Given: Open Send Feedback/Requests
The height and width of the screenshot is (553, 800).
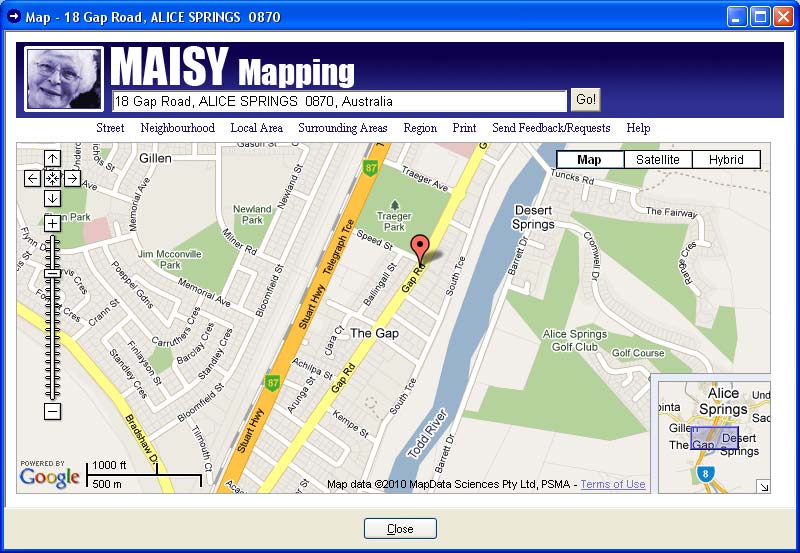Looking at the screenshot, I should coord(551,128).
